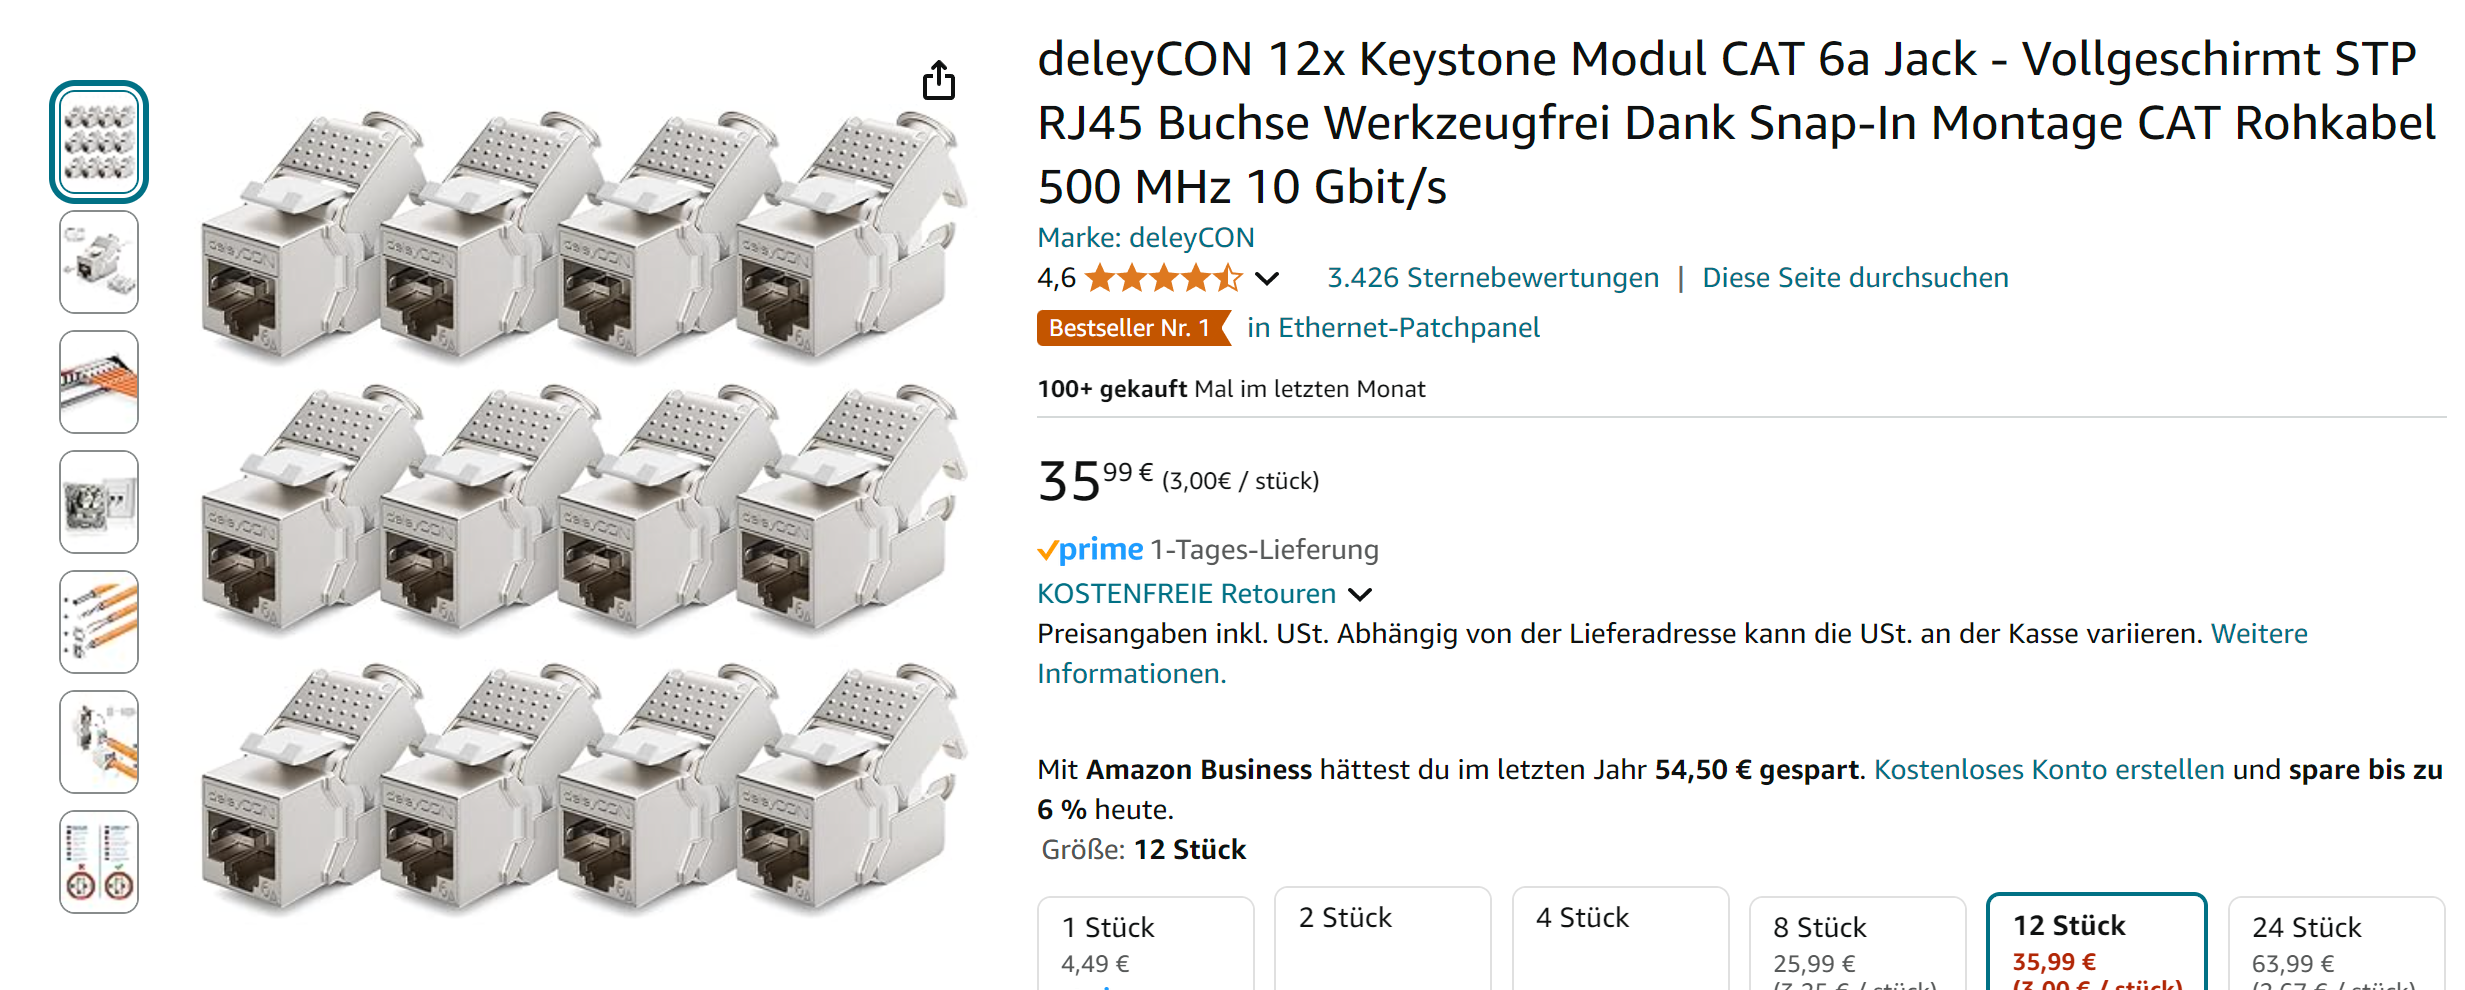Open the third thumbnail with orange cables

[x=99, y=382]
